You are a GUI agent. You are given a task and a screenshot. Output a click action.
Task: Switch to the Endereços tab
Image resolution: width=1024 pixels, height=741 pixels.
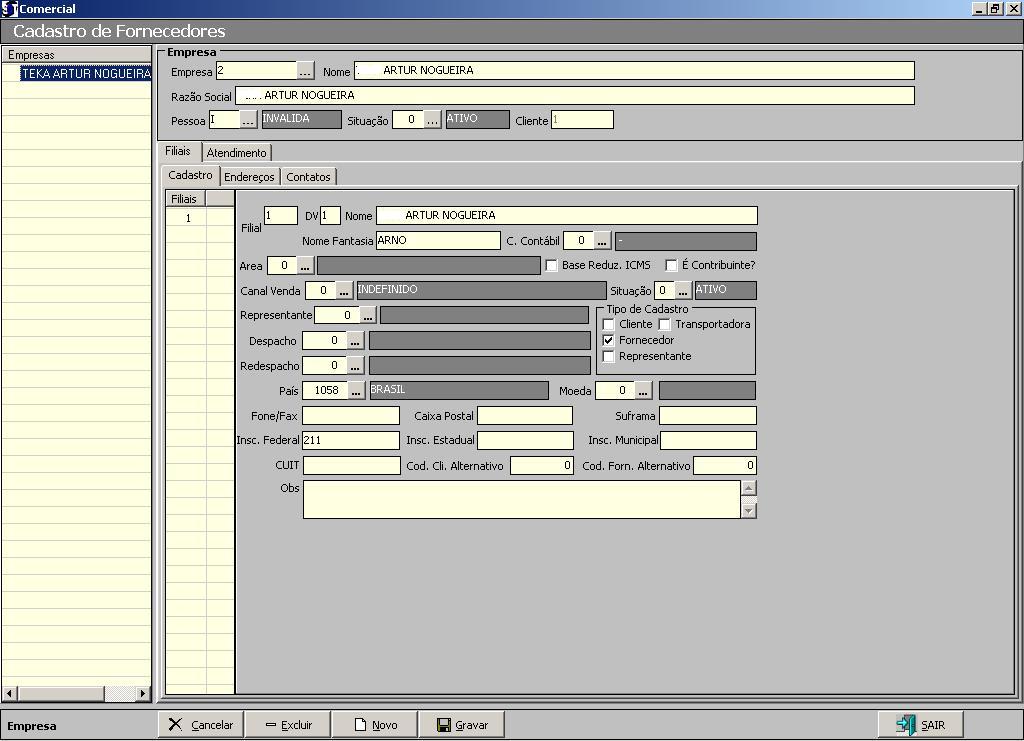(x=249, y=177)
